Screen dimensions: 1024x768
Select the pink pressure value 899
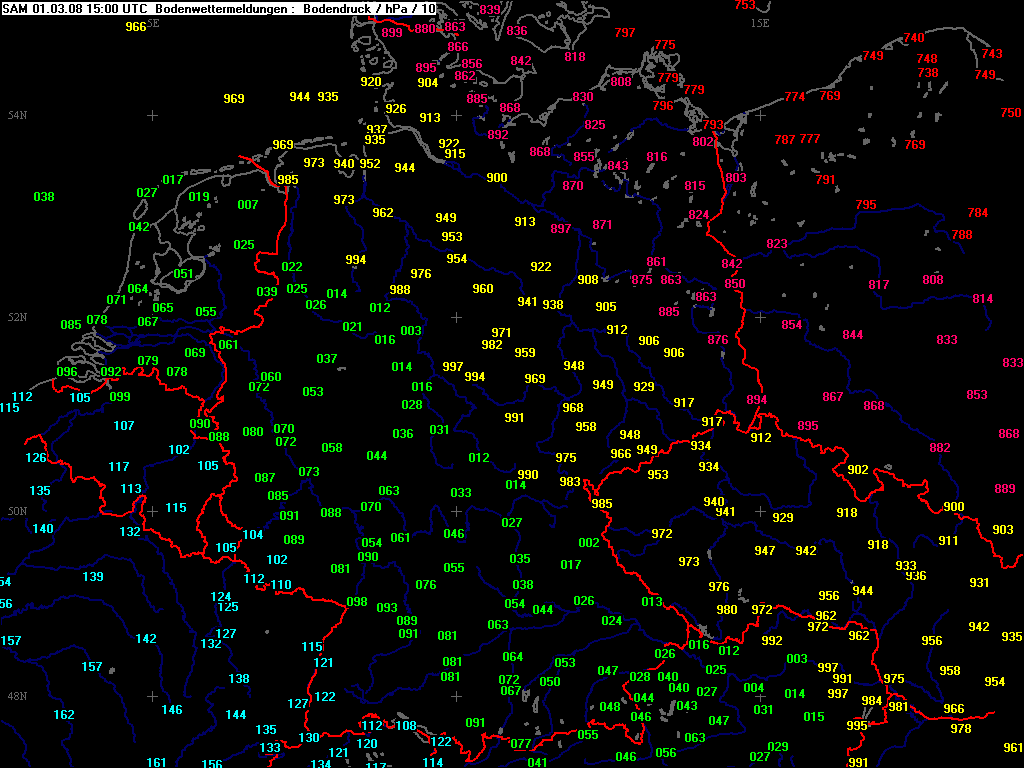pyautogui.click(x=392, y=33)
